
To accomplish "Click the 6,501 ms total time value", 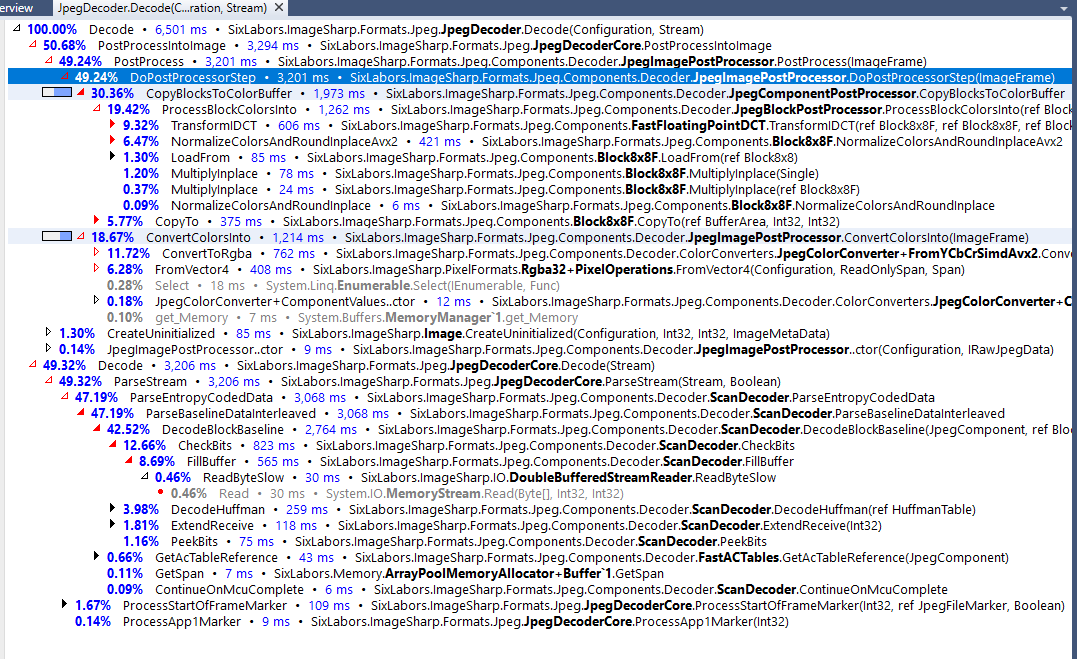I will point(181,30).
